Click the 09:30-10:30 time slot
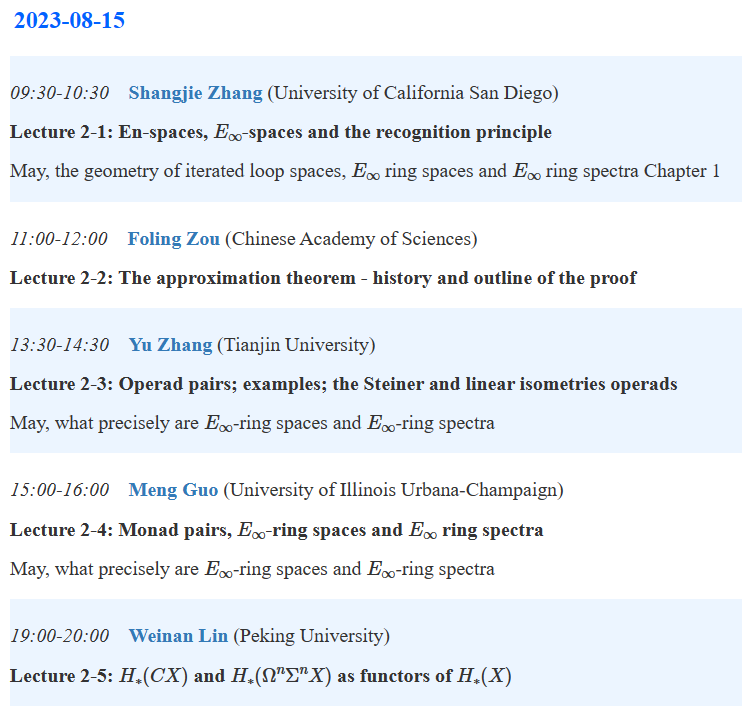The image size is (750, 713). [x=59, y=93]
